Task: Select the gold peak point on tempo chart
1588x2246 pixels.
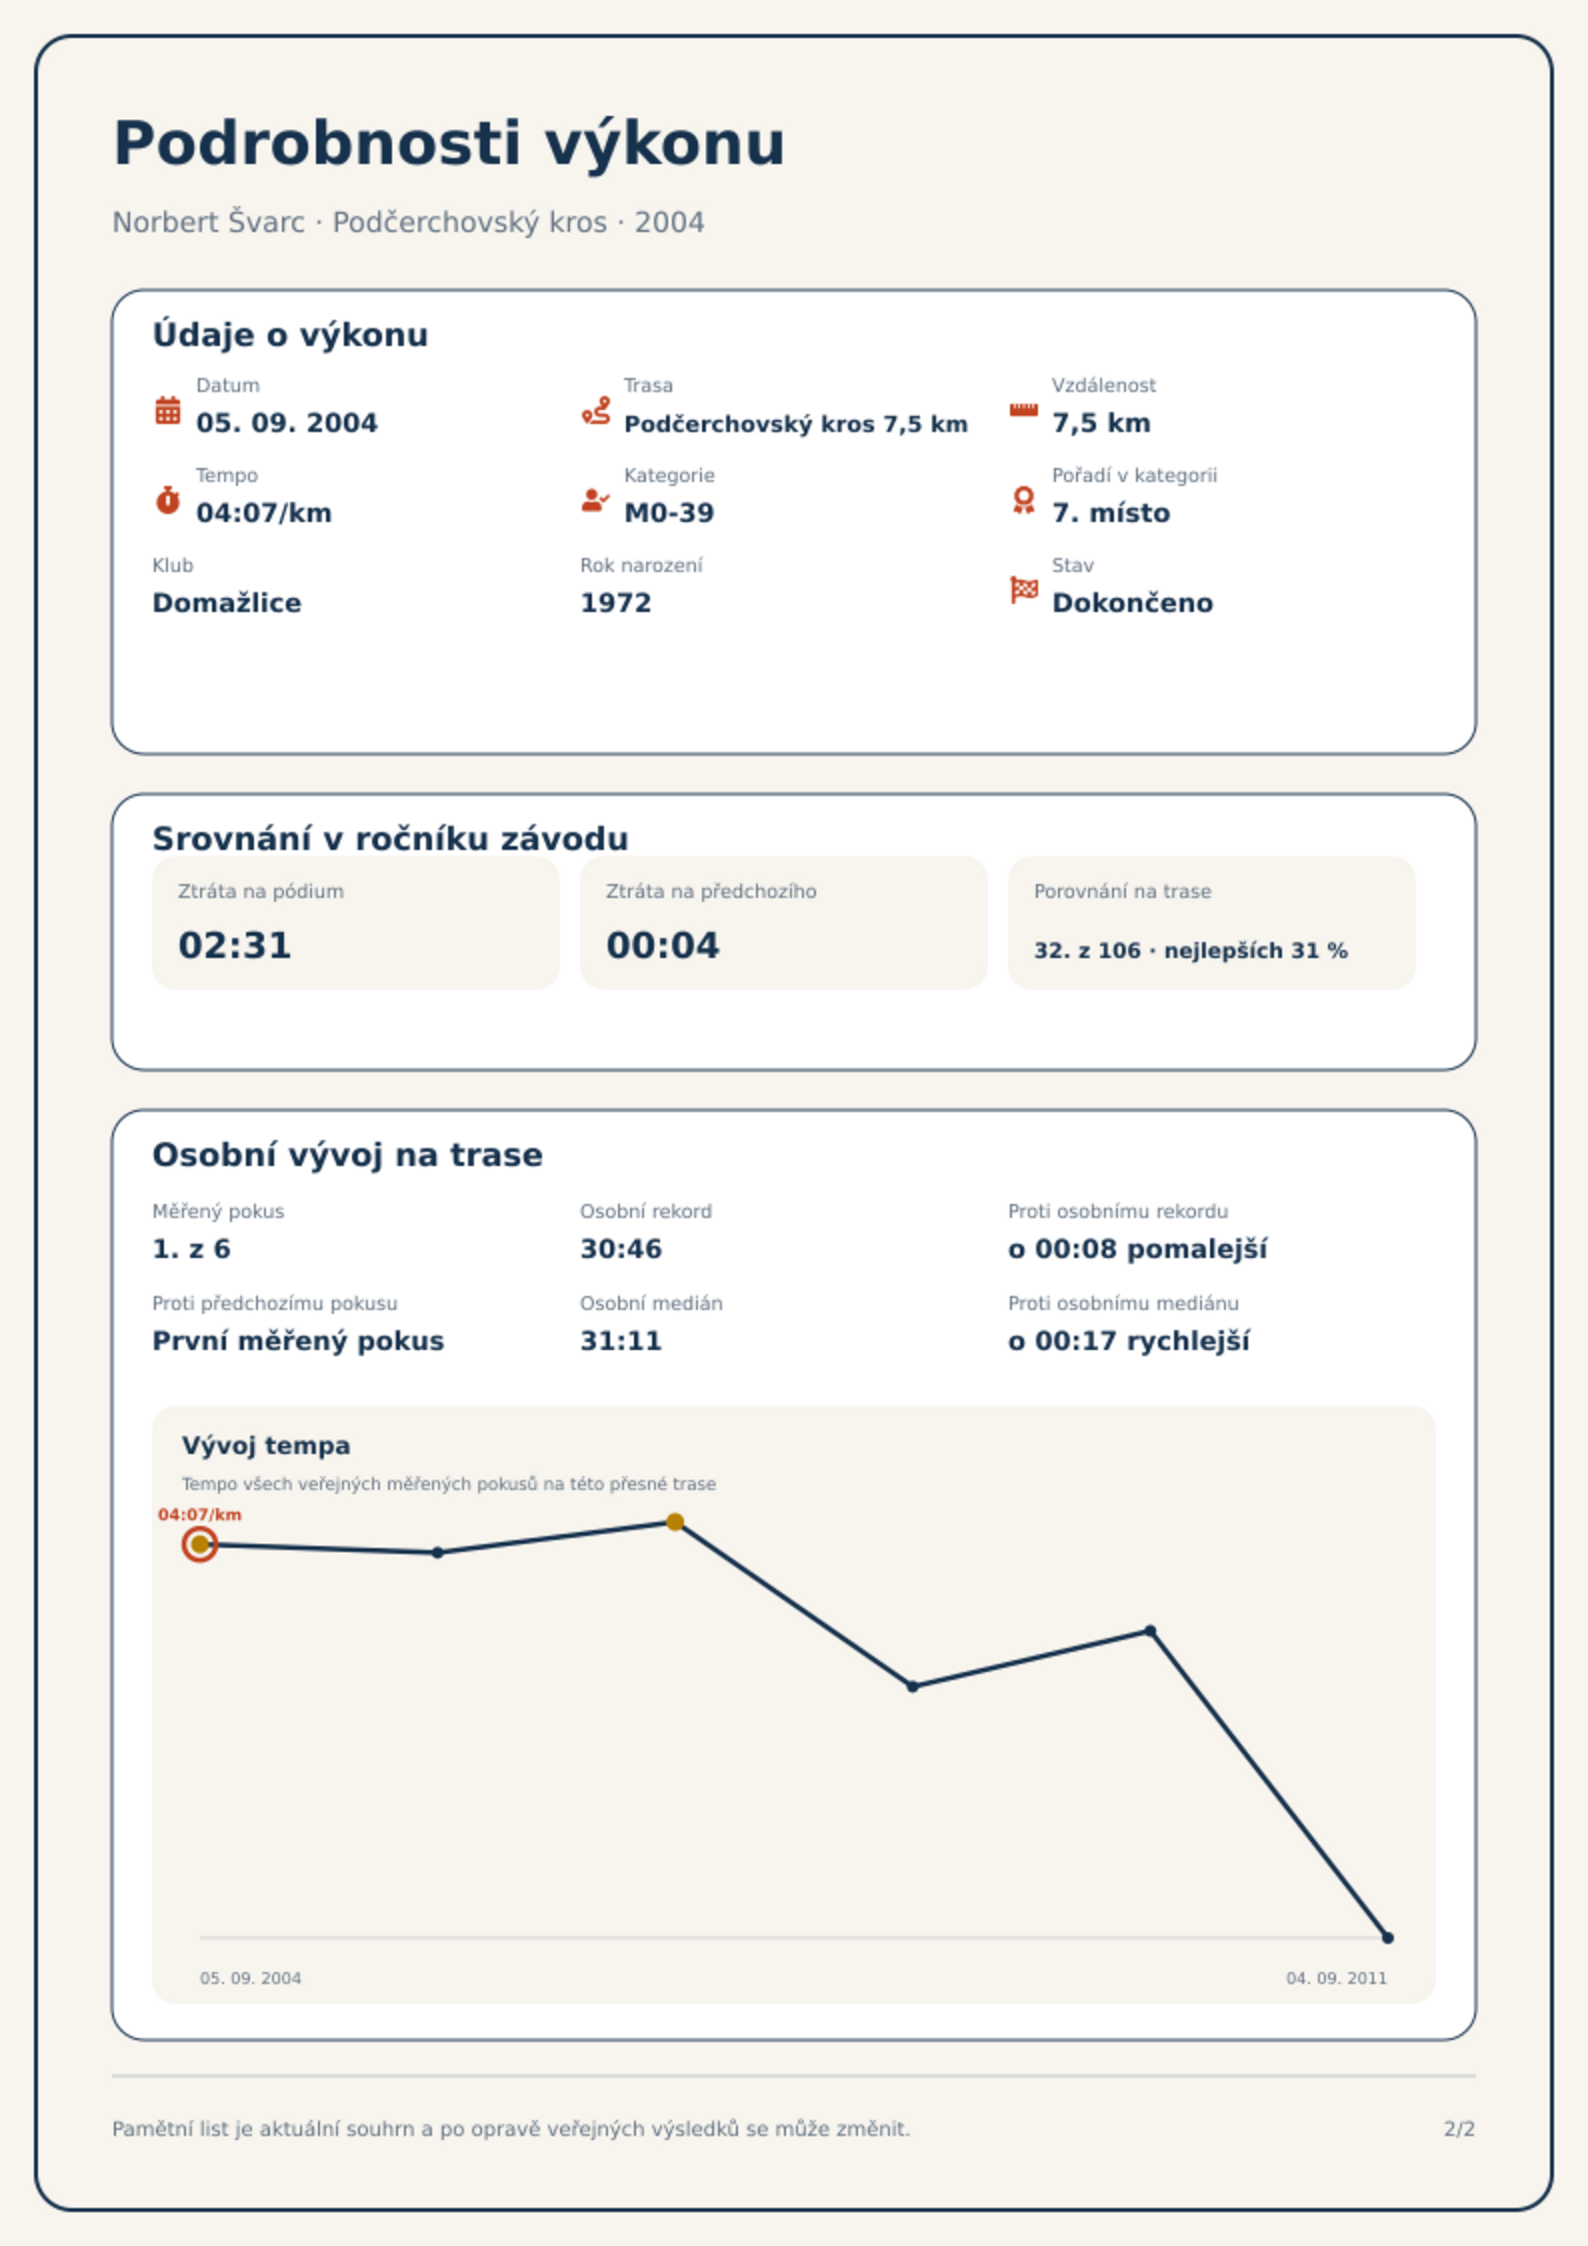Action: click(675, 1522)
